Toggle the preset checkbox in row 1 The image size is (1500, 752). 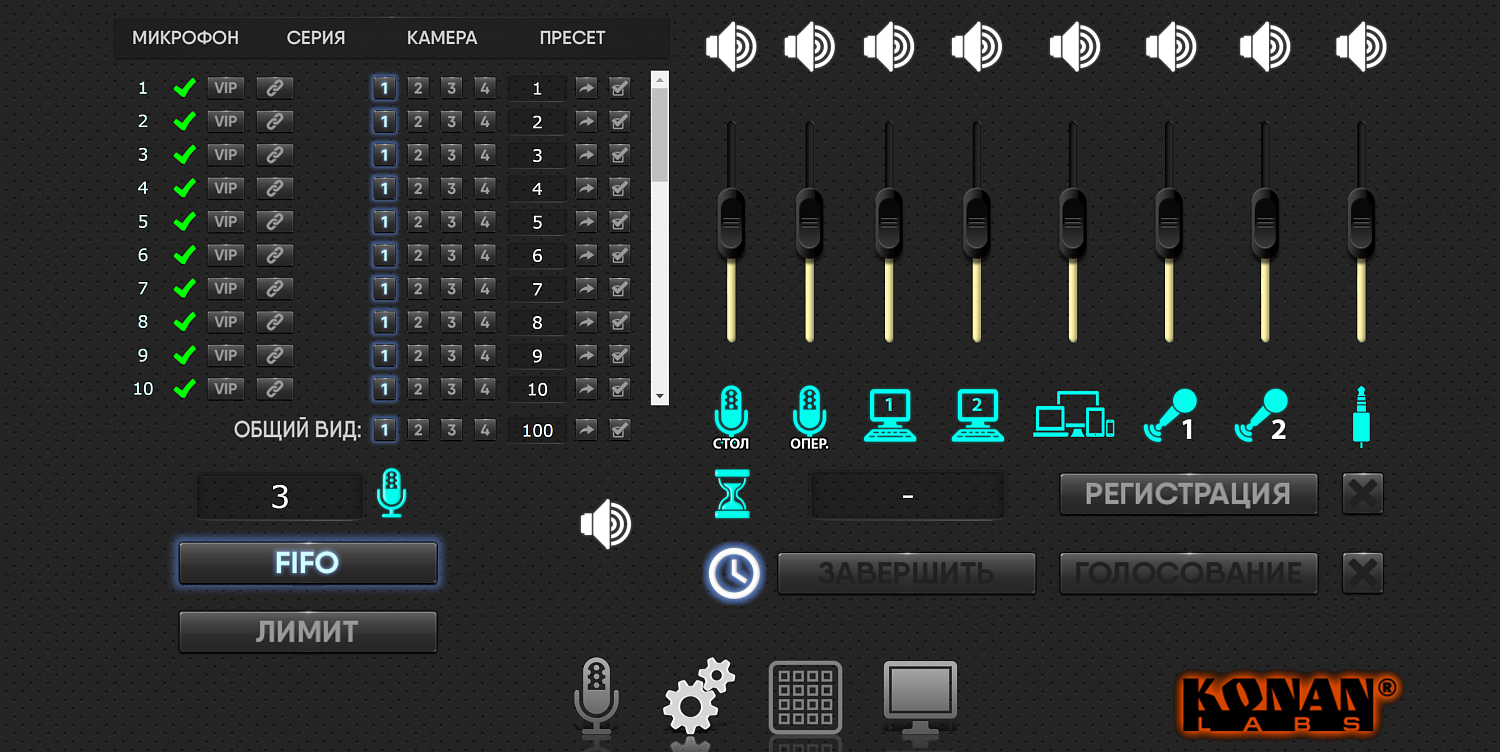pyautogui.click(x=620, y=88)
